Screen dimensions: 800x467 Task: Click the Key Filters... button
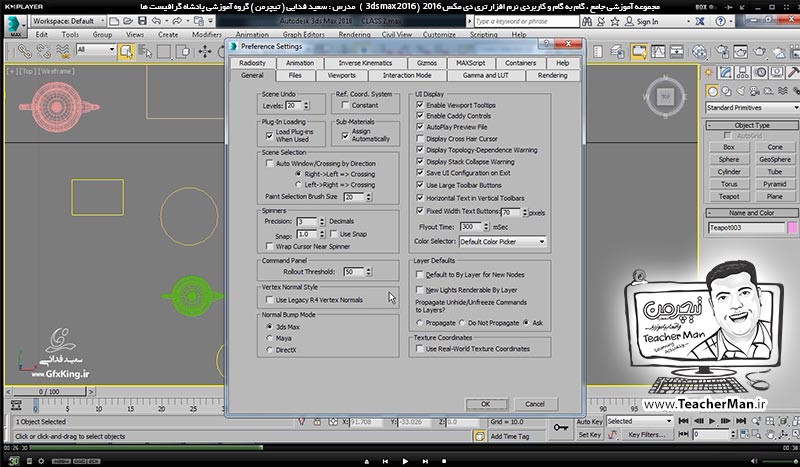(646, 435)
